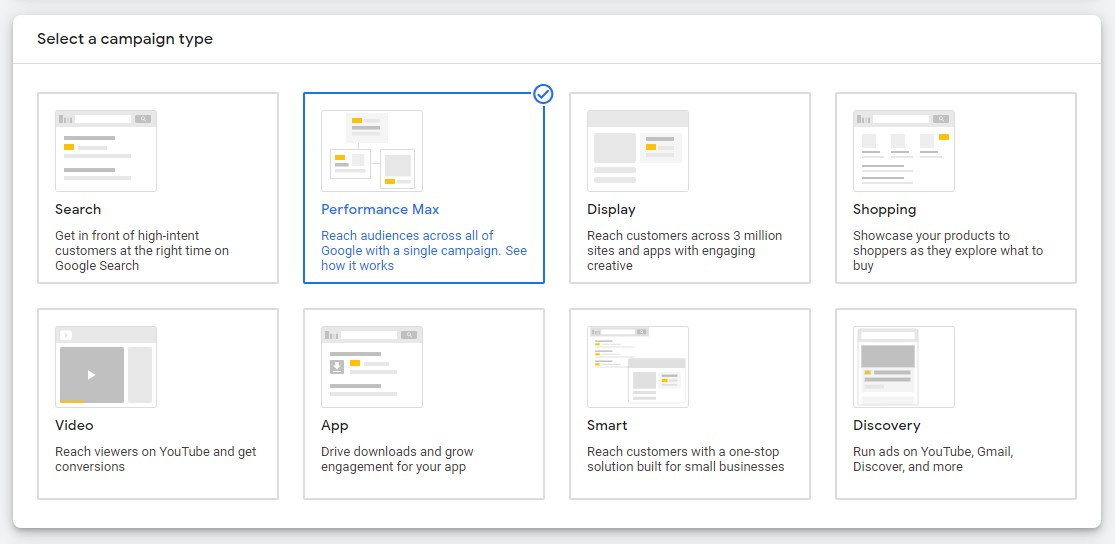The height and width of the screenshot is (544, 1115).
Task: Pick the Smart campaign type title
Action: [x=607, y=425]
